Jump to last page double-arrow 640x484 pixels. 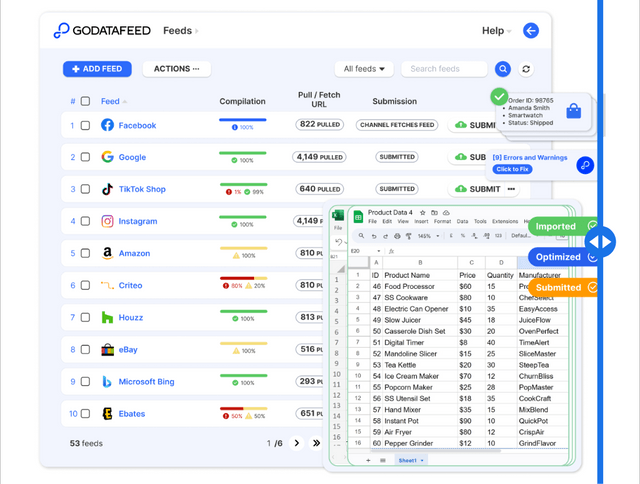pyautogui.click(x=316, y=443)
